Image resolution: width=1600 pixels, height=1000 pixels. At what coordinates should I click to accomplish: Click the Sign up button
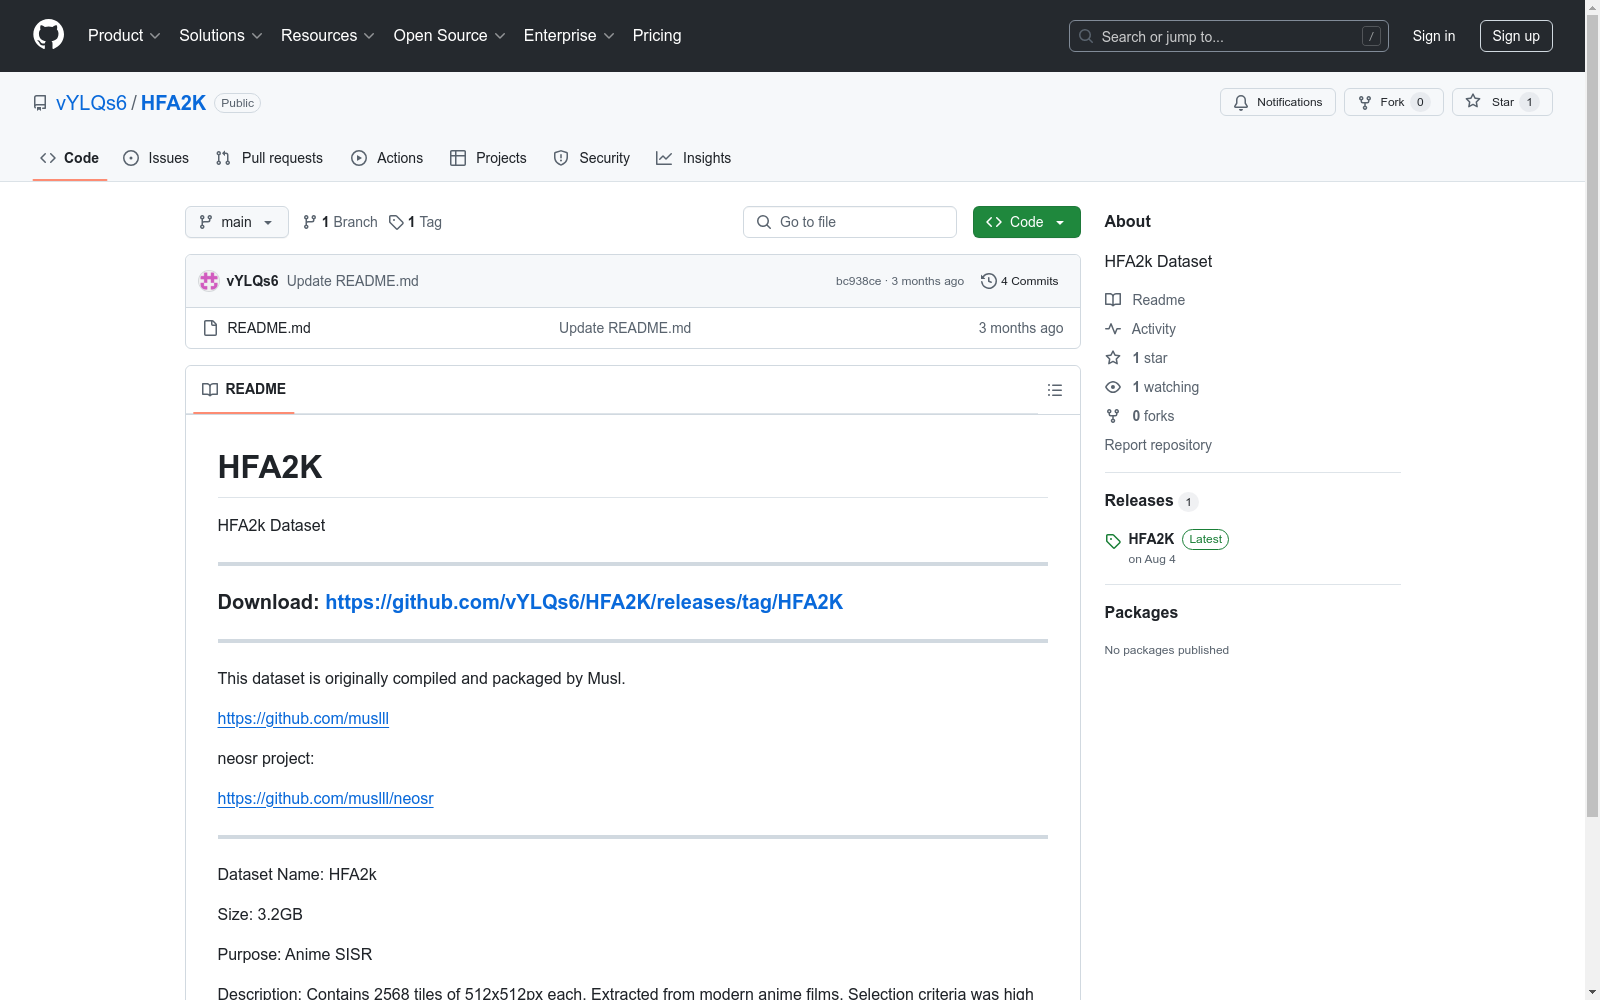coord(1516,36)
